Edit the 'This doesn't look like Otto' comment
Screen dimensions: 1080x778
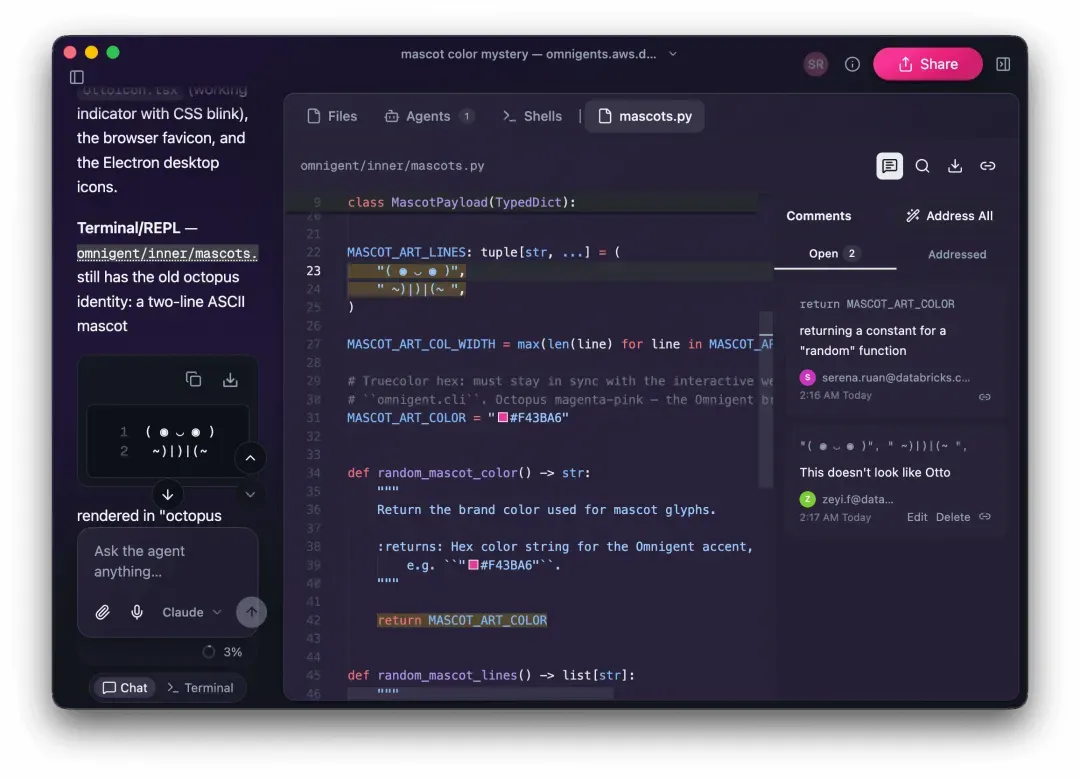tap(917, 517)
